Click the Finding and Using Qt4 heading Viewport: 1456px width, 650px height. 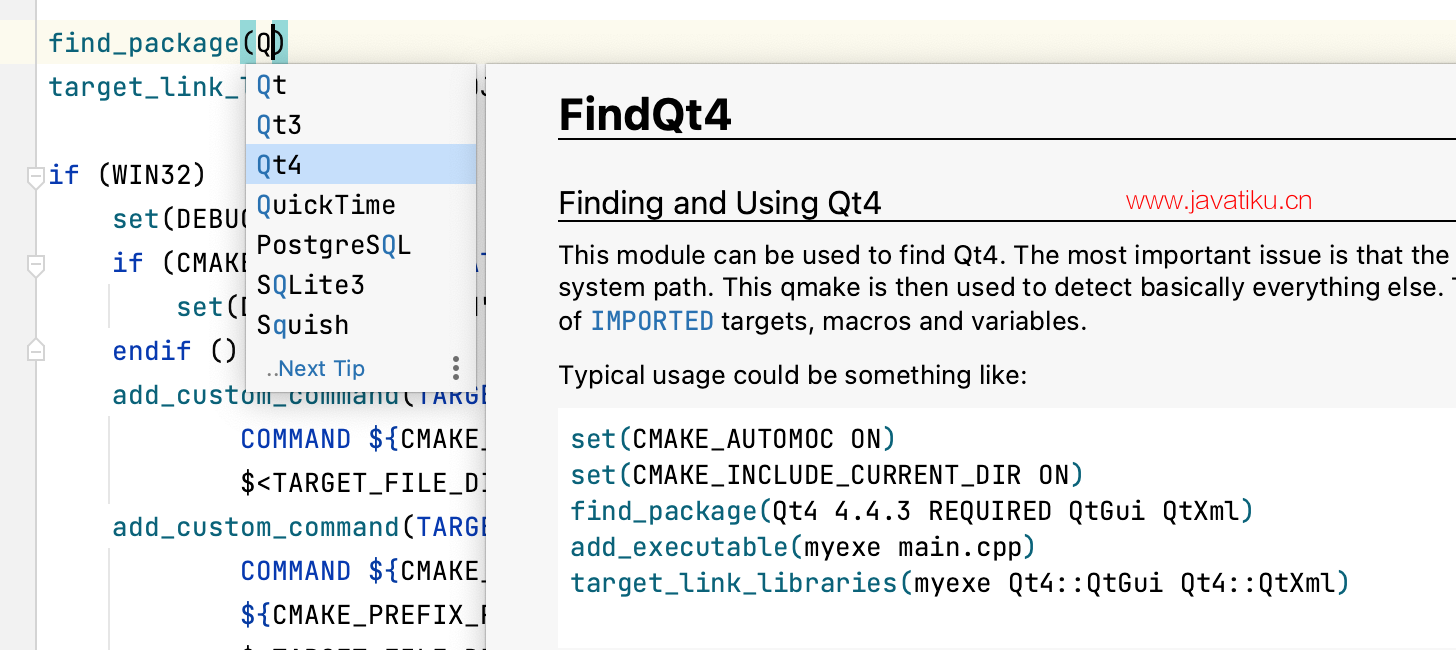pos(720,203)
